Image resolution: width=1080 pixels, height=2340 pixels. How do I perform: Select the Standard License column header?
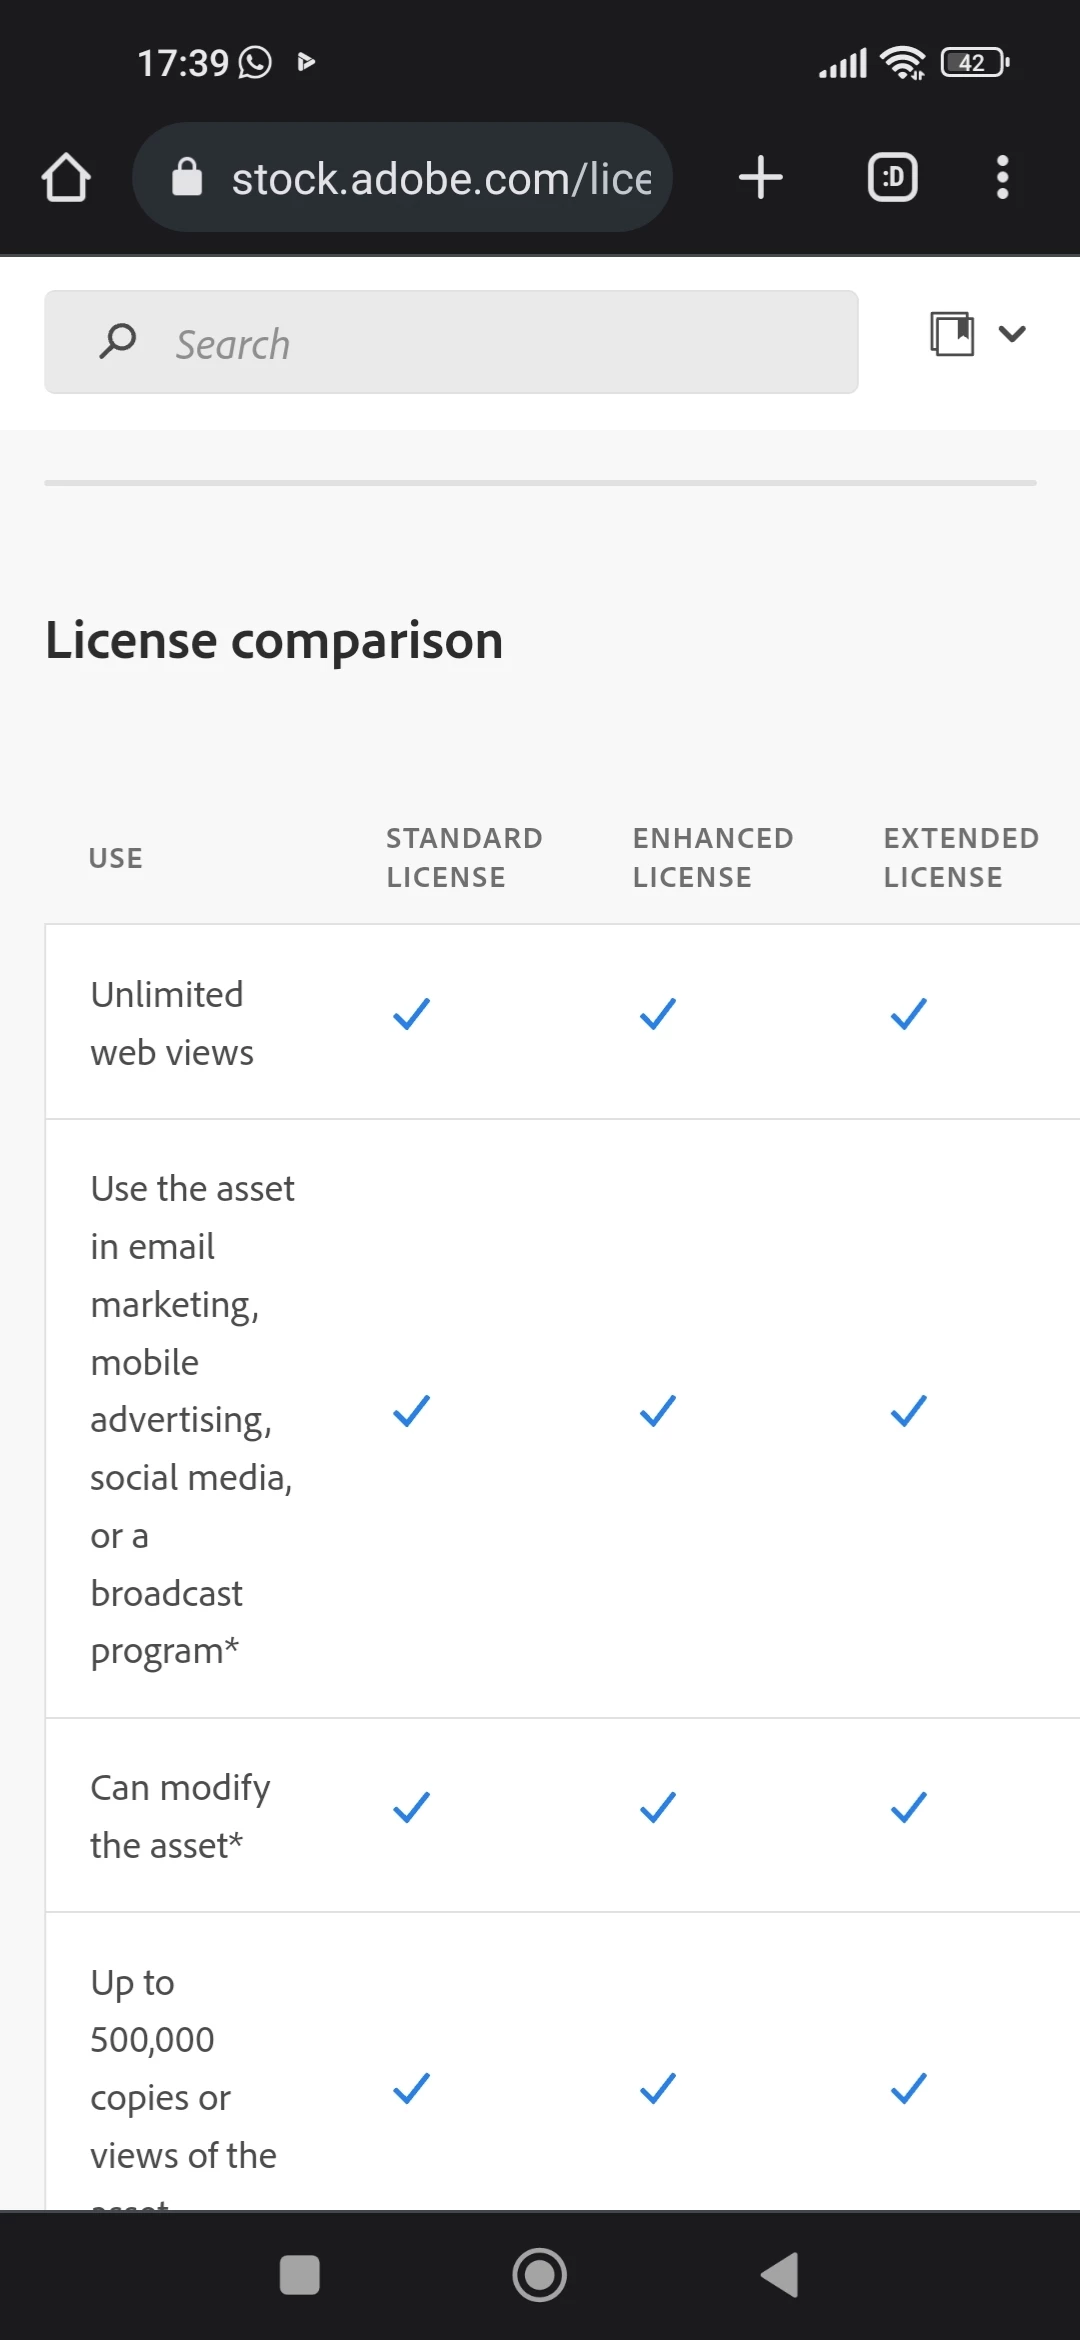tap(465, 857)
